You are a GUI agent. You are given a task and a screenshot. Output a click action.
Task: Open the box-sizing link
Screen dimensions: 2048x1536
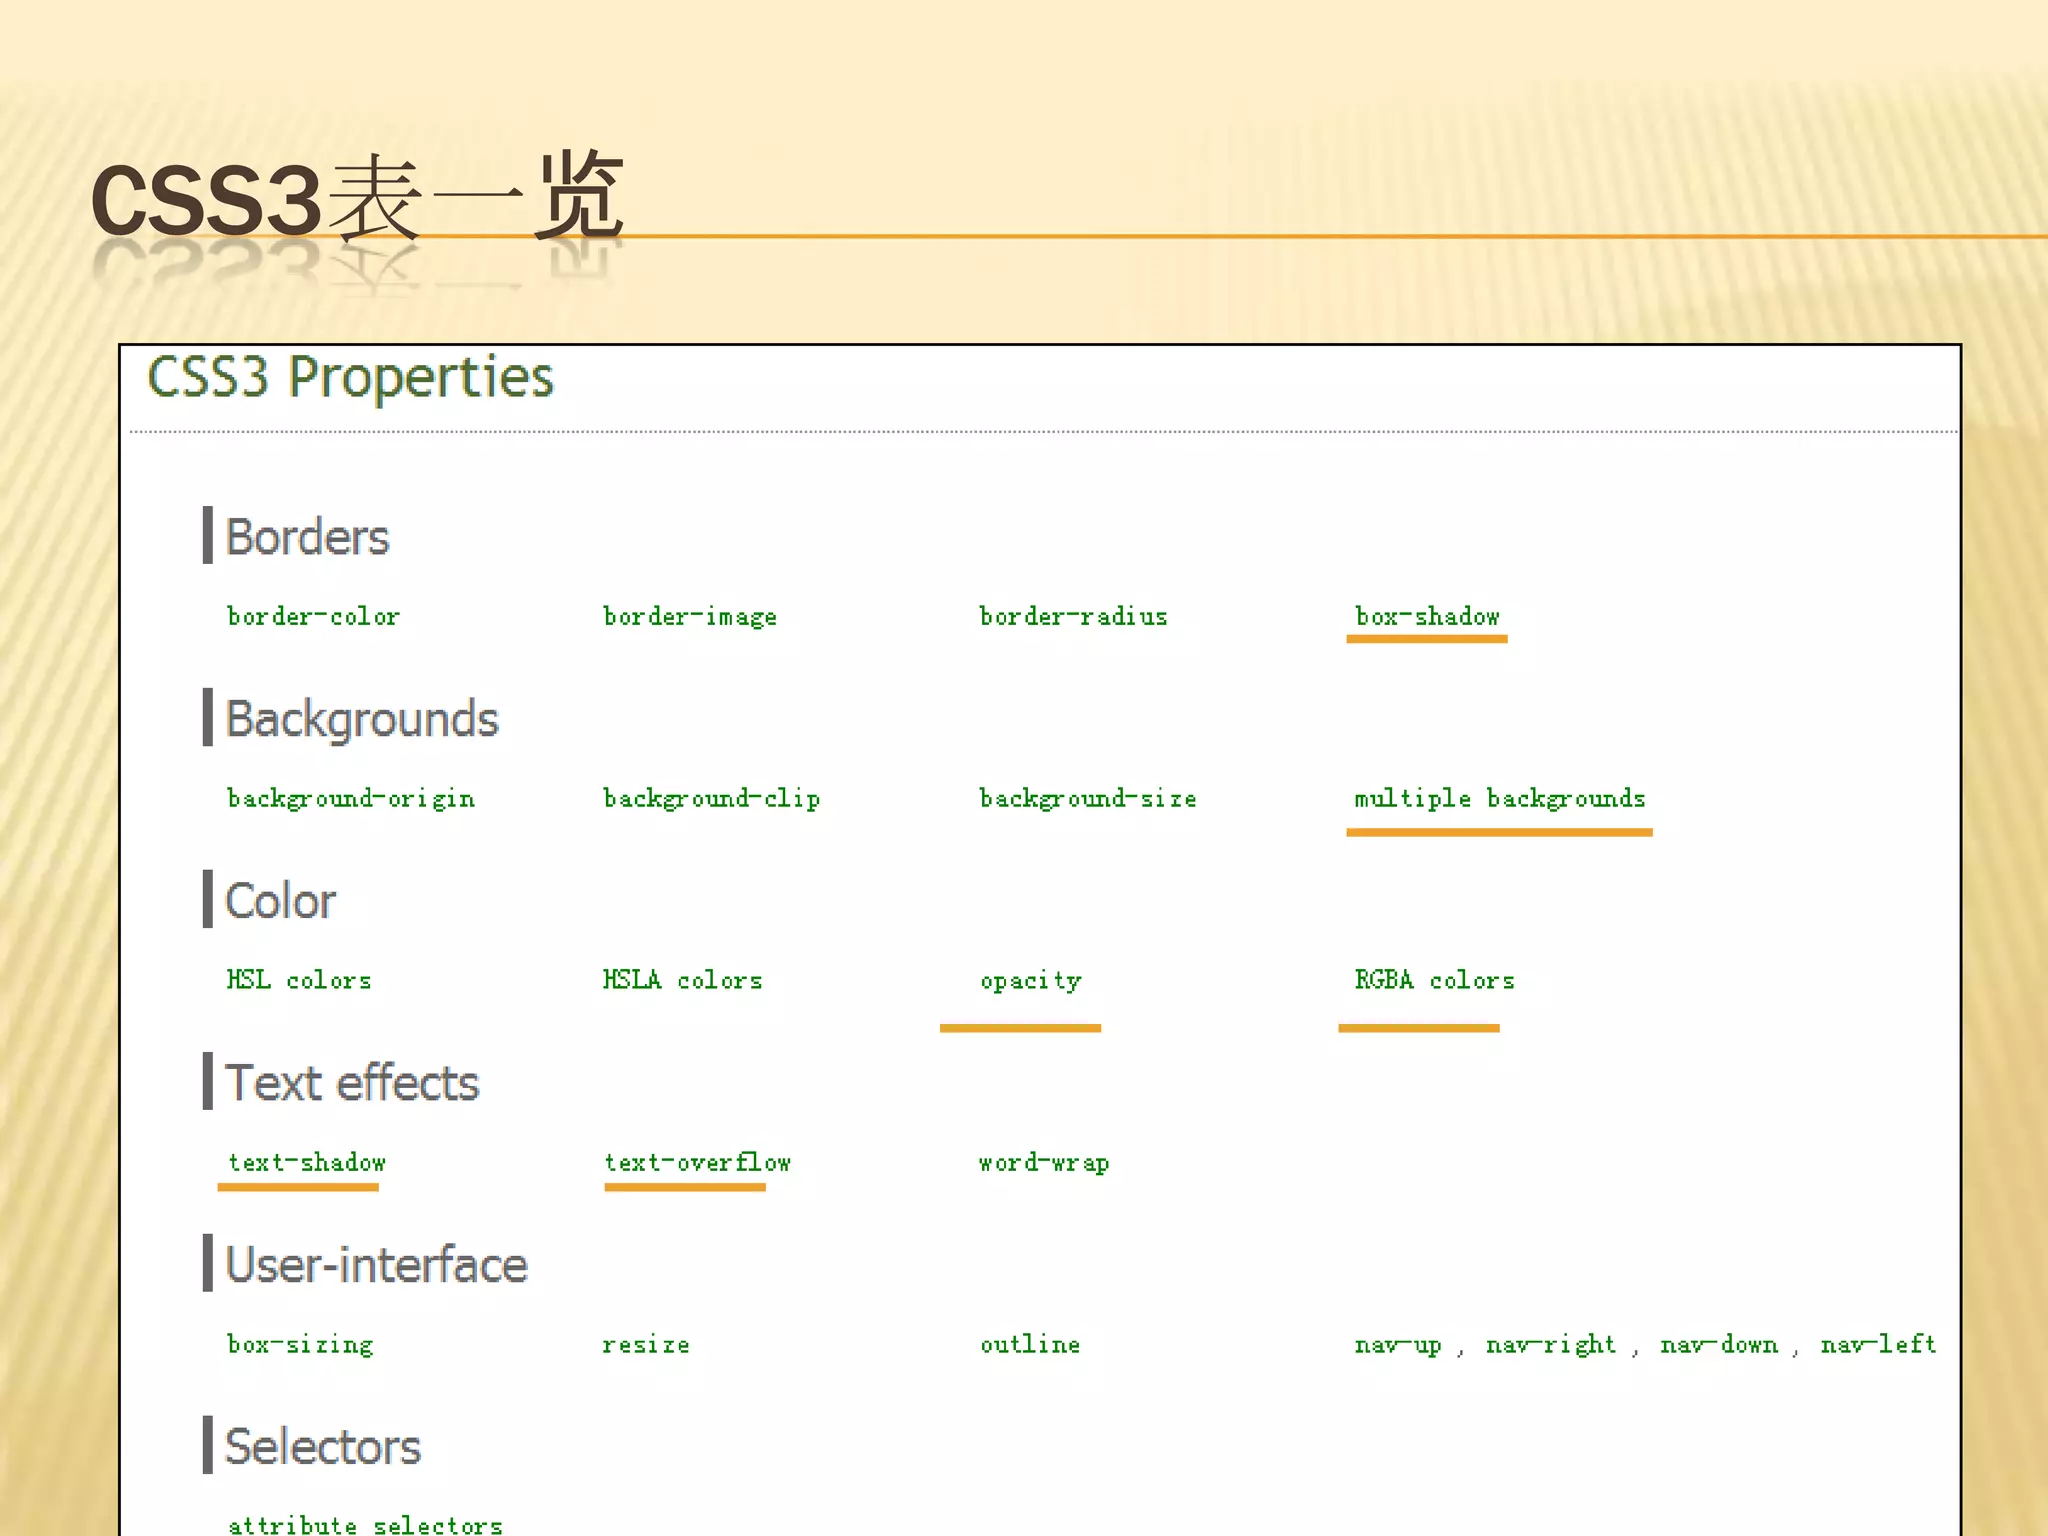tap(300, 1345)
